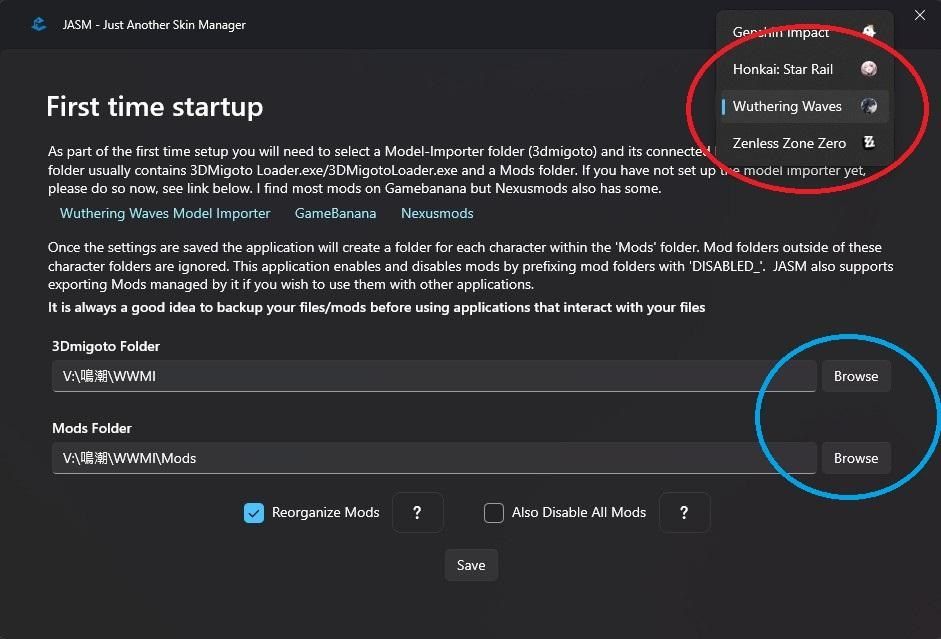Click the Honkai: Star Rail game icon
Screen dimensions: 941x639
(869, 69)
